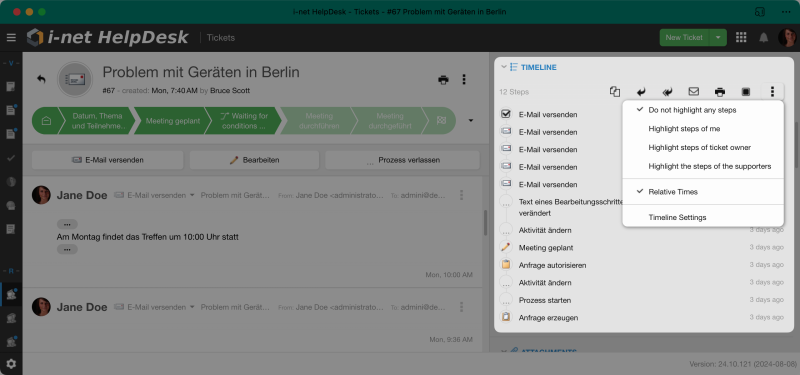
Task: Open the title bar more options ellipsis
Action: pyautogui.click(x=786, y=12)
